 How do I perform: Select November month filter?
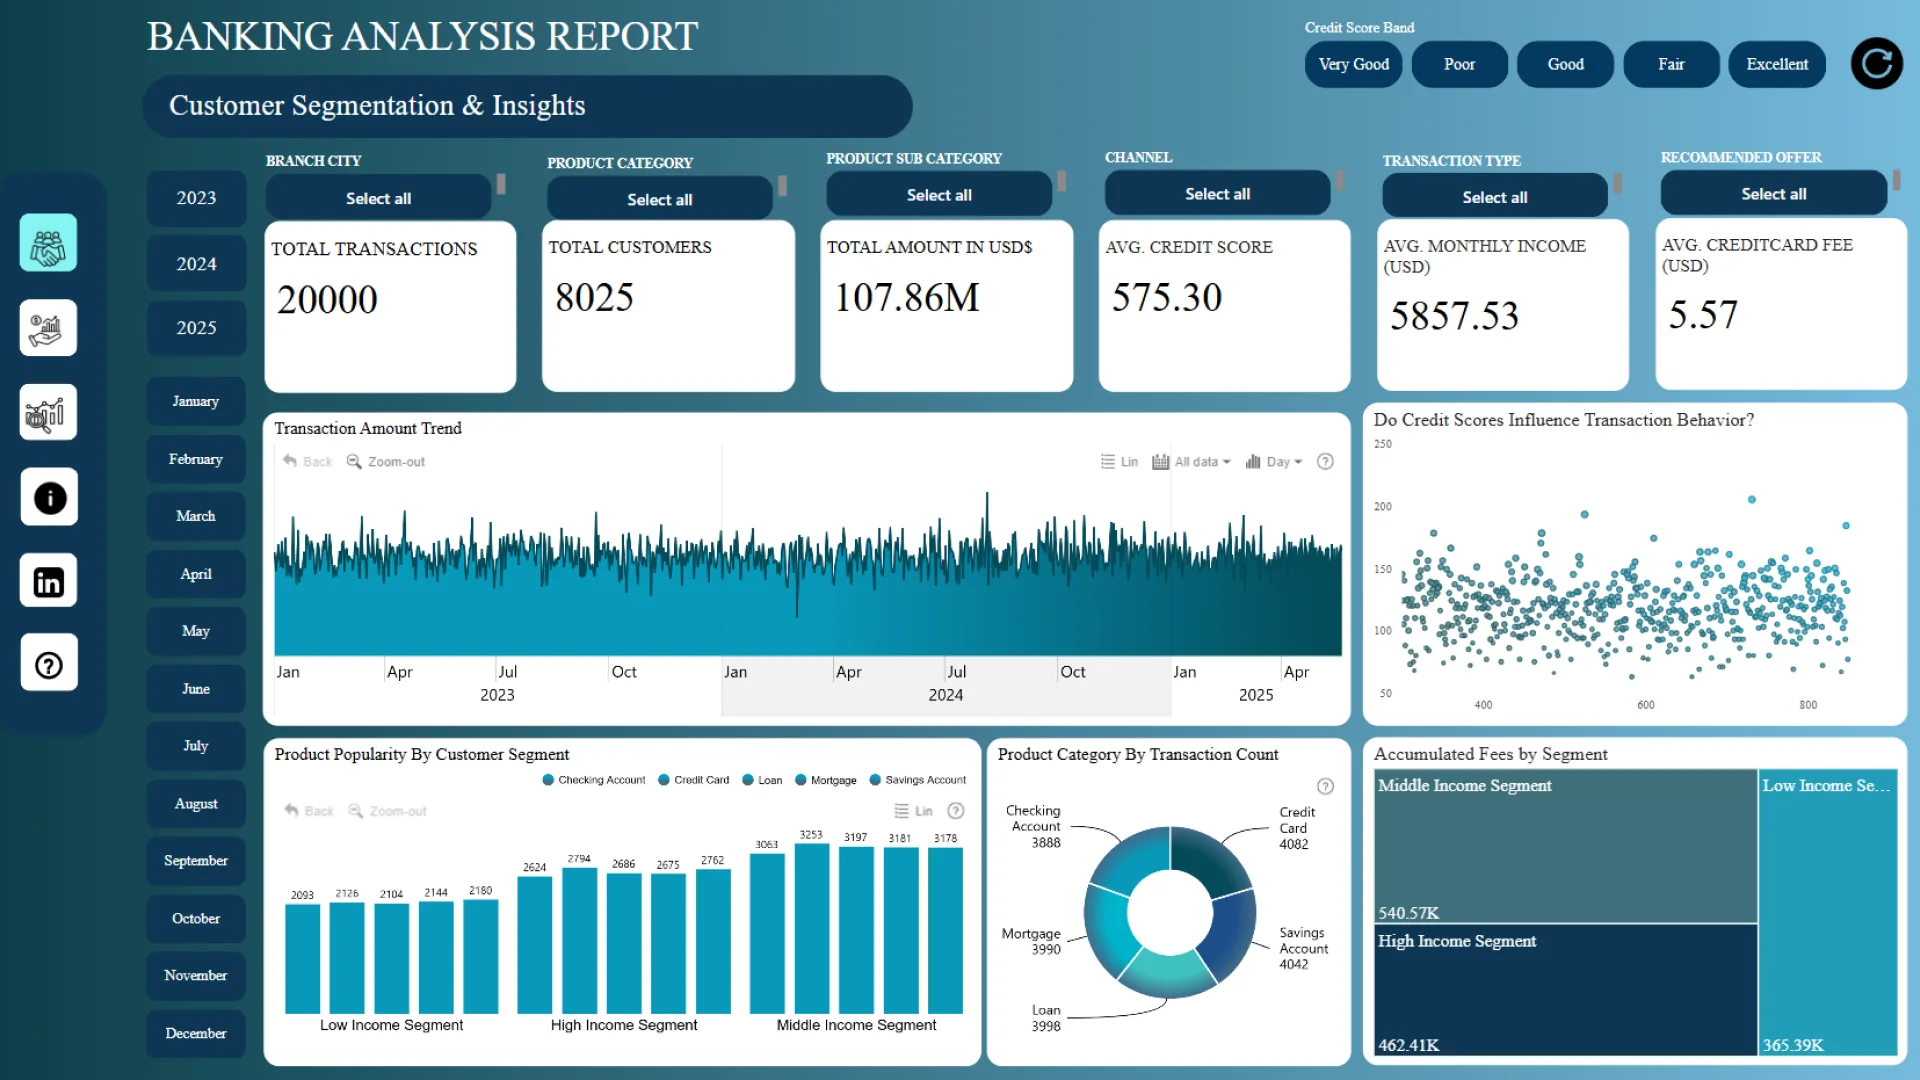pos(196,976)
